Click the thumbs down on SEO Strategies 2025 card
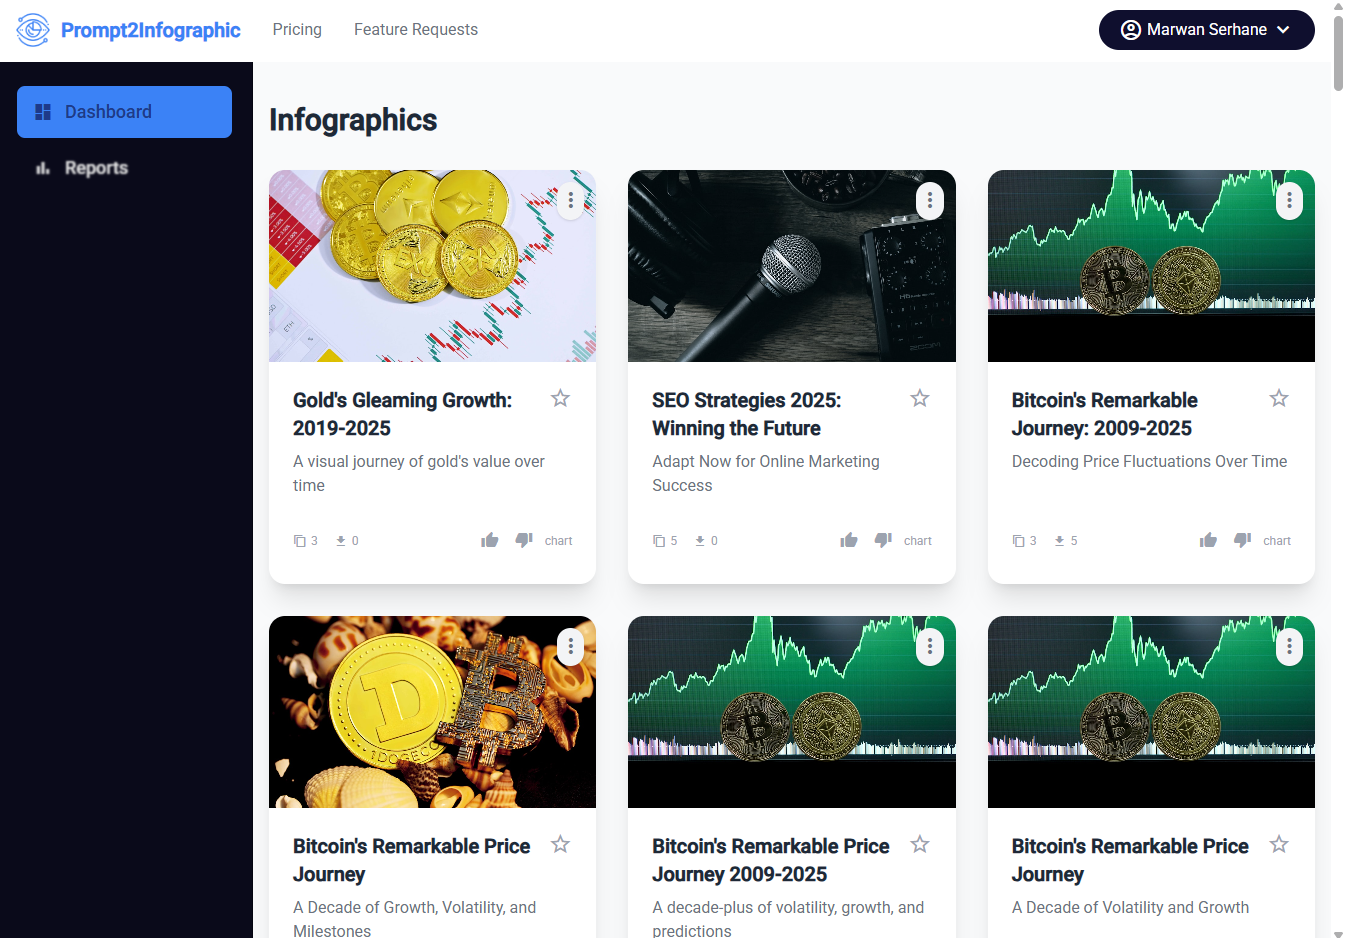 coord(882,539)
